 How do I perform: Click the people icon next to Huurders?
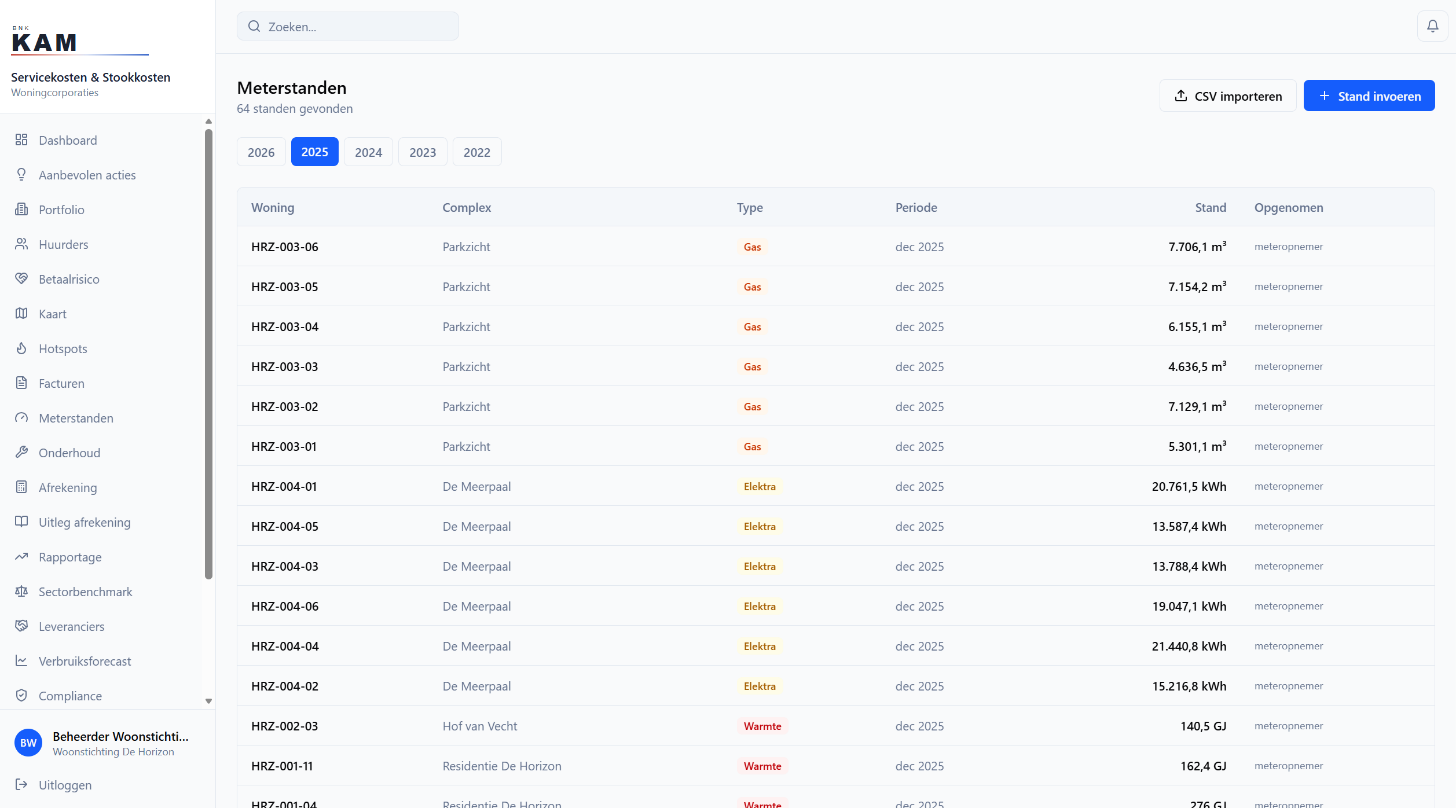21,244
